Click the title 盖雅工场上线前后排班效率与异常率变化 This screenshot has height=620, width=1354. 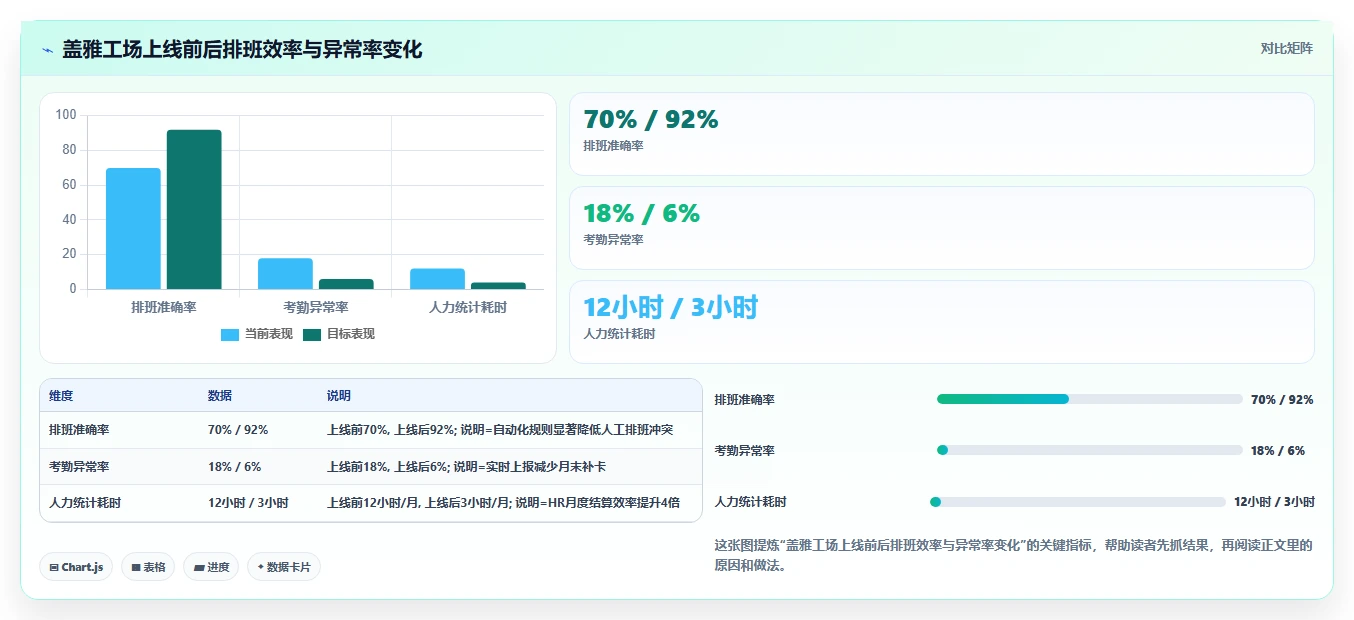pos(242,49)
